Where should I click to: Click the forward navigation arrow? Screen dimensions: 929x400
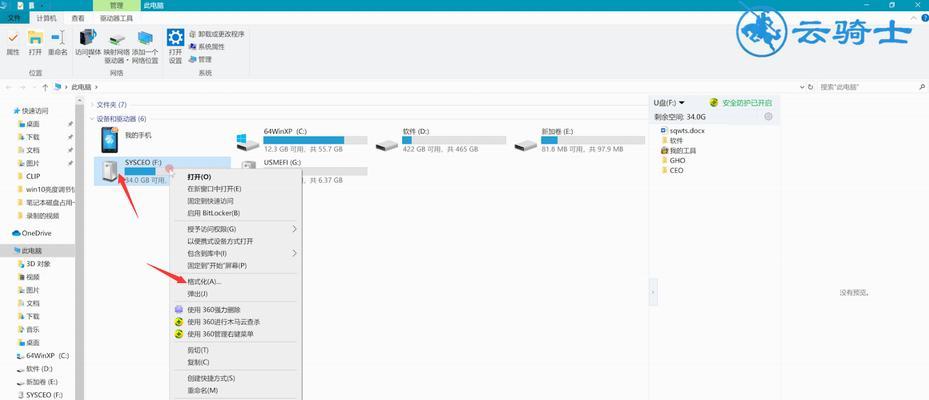tap(23, 87)
